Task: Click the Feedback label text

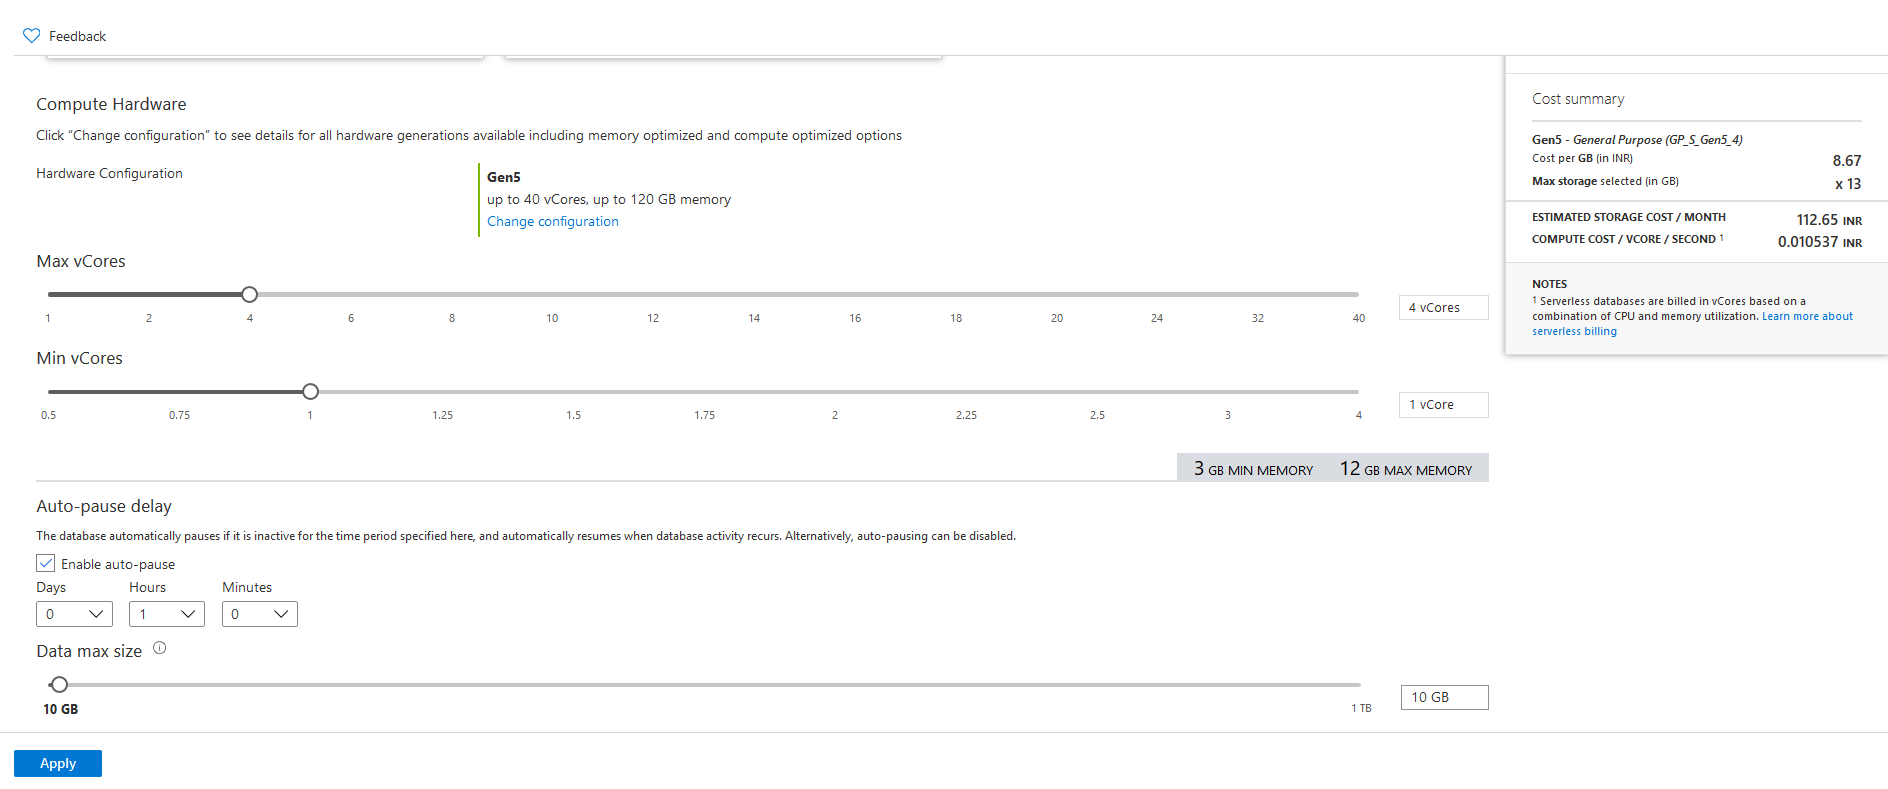Action: click(77, 36)
